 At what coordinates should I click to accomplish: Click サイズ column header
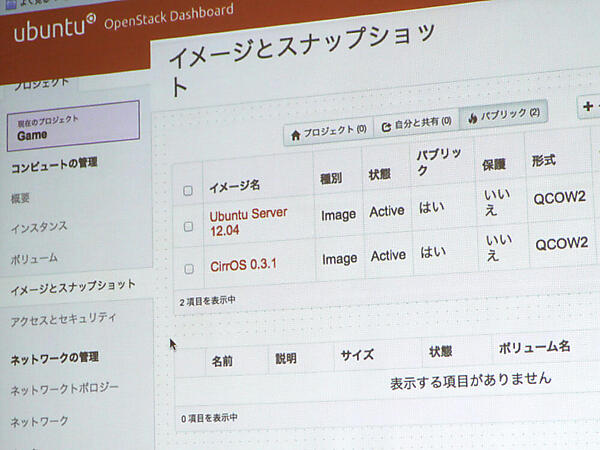click(357, 355)
